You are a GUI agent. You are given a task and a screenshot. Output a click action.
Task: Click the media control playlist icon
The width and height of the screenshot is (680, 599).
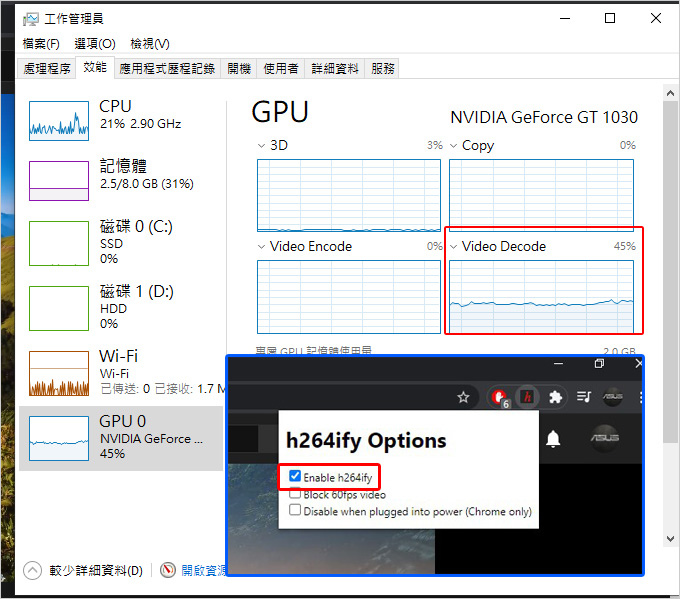tap(584, 396)
